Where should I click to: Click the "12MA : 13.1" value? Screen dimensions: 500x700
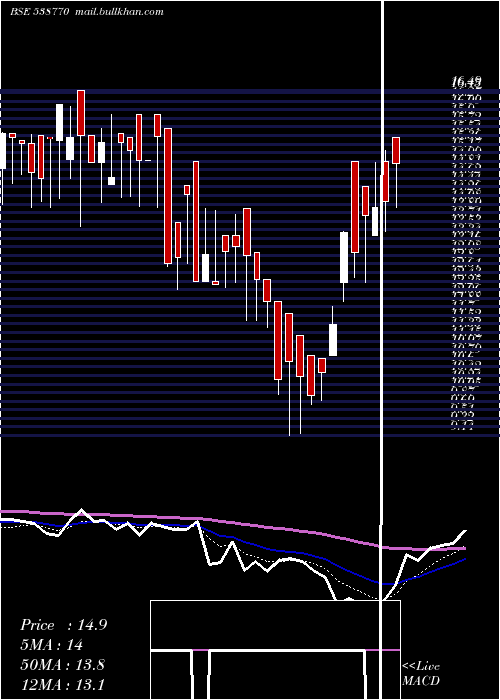tap(62, 684)
